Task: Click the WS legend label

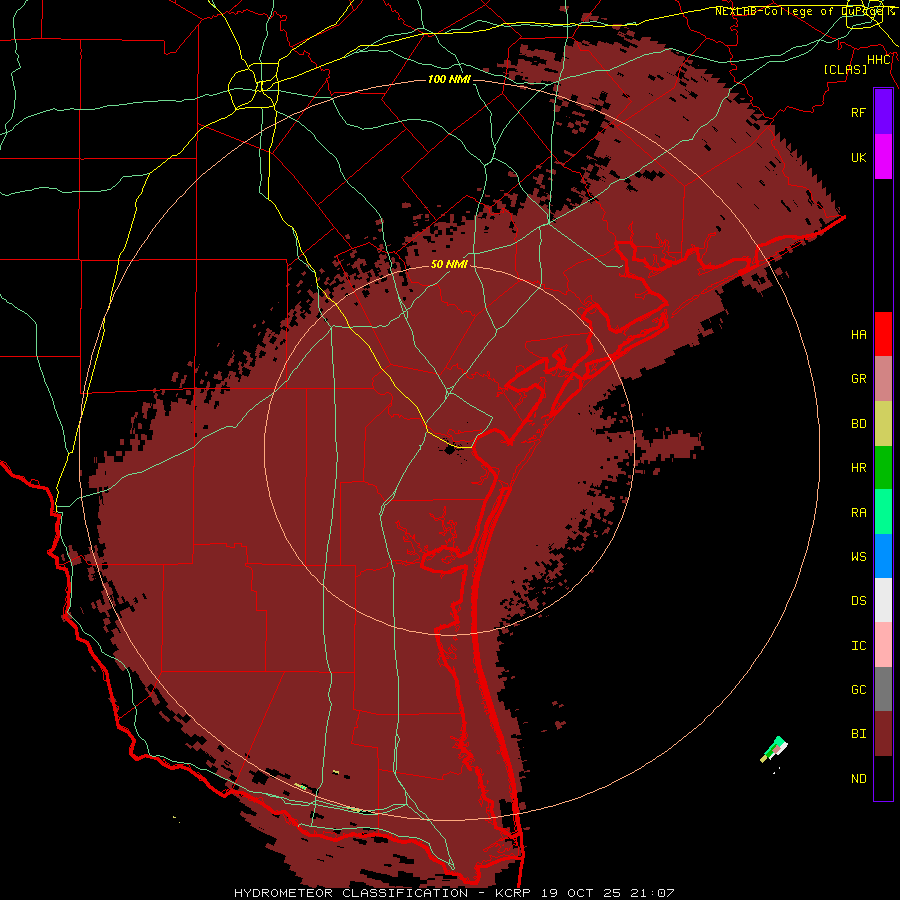Action: coord(859,556)
